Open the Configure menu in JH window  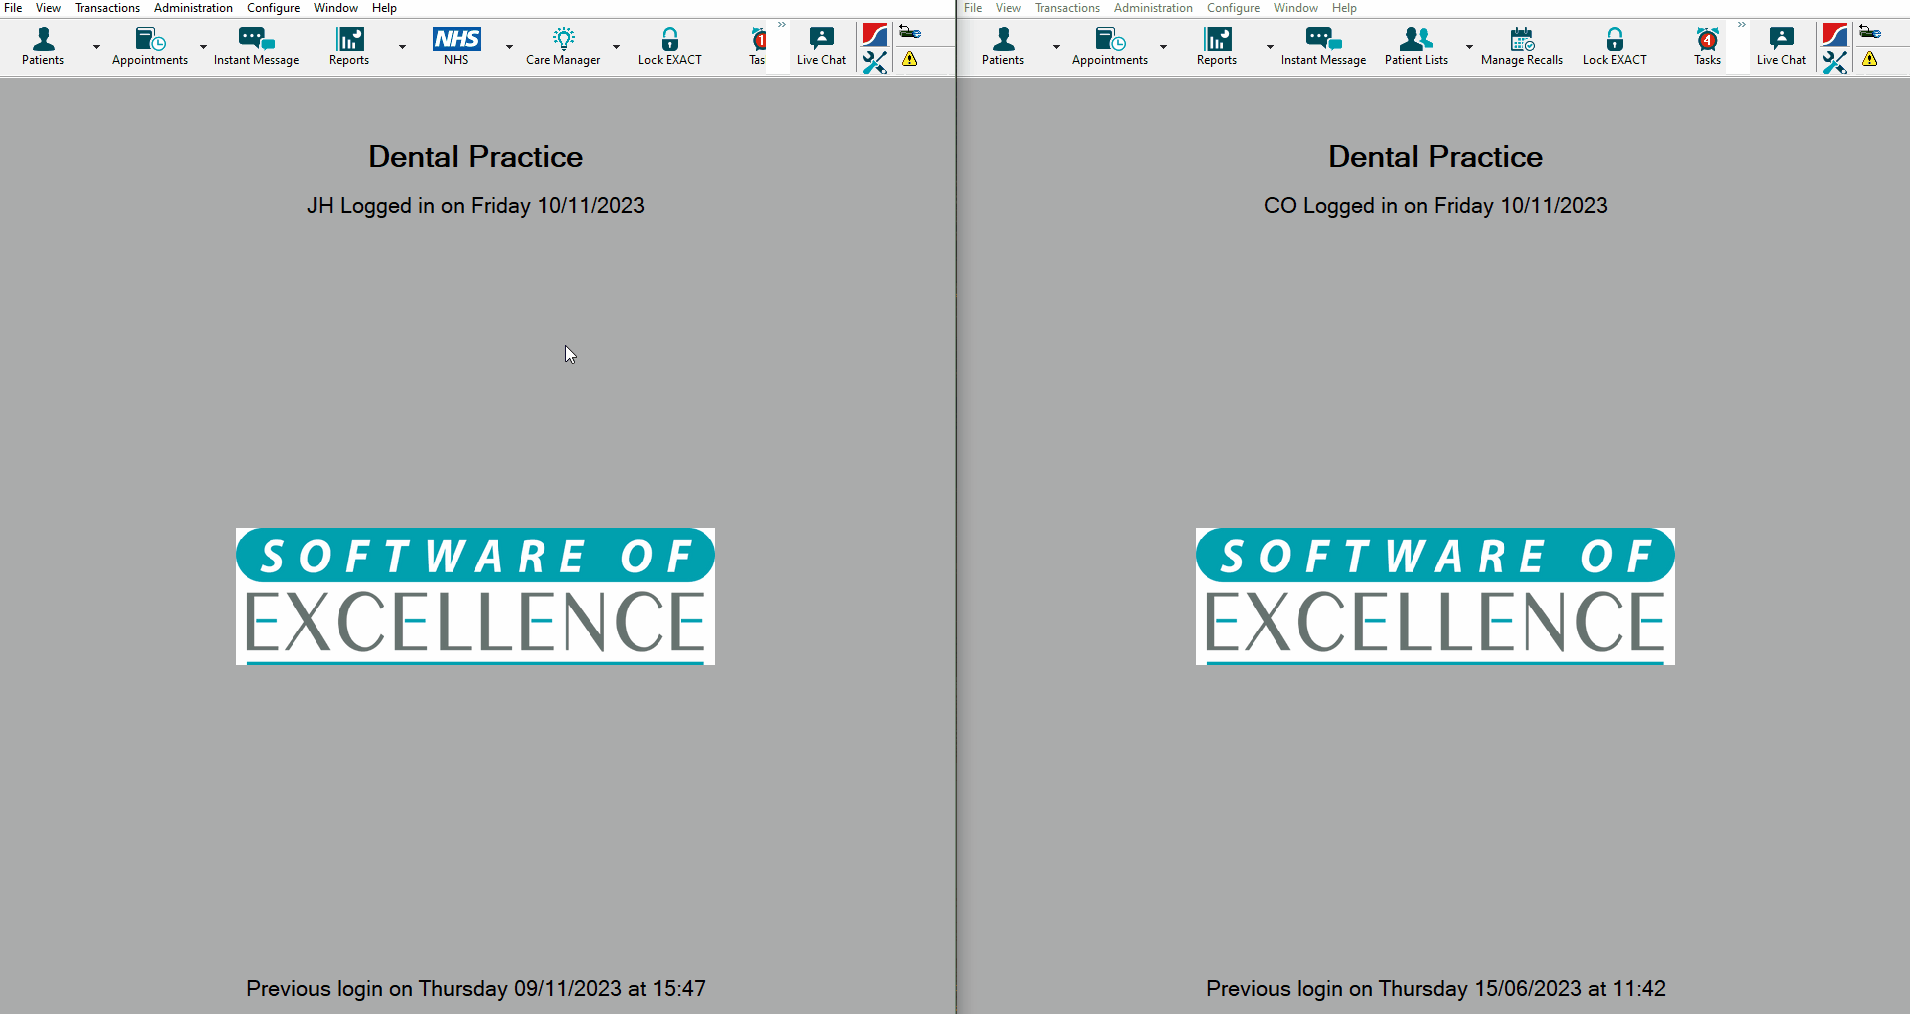click(x=273, y=8)
